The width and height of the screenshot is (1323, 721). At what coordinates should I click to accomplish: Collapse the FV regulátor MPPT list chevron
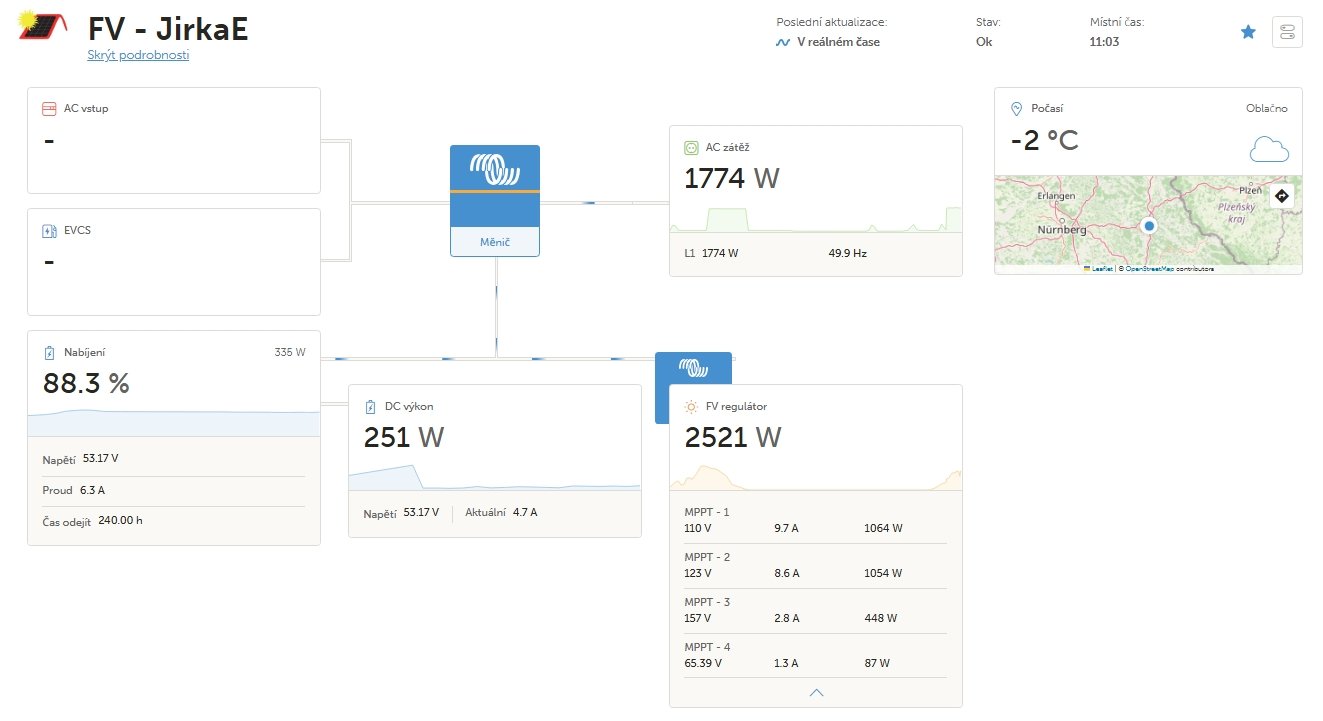click(816, 692)
